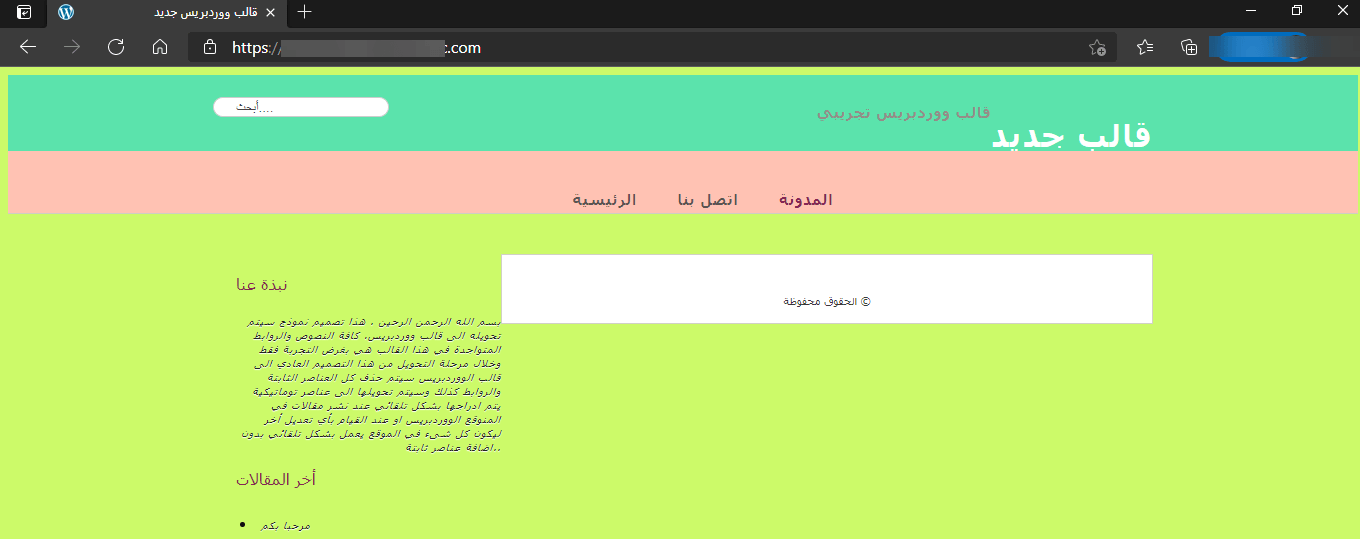The height and width of the screenshot is (539, 1360).
Task: Reload the current page
Action: click(x=116, y=47)
